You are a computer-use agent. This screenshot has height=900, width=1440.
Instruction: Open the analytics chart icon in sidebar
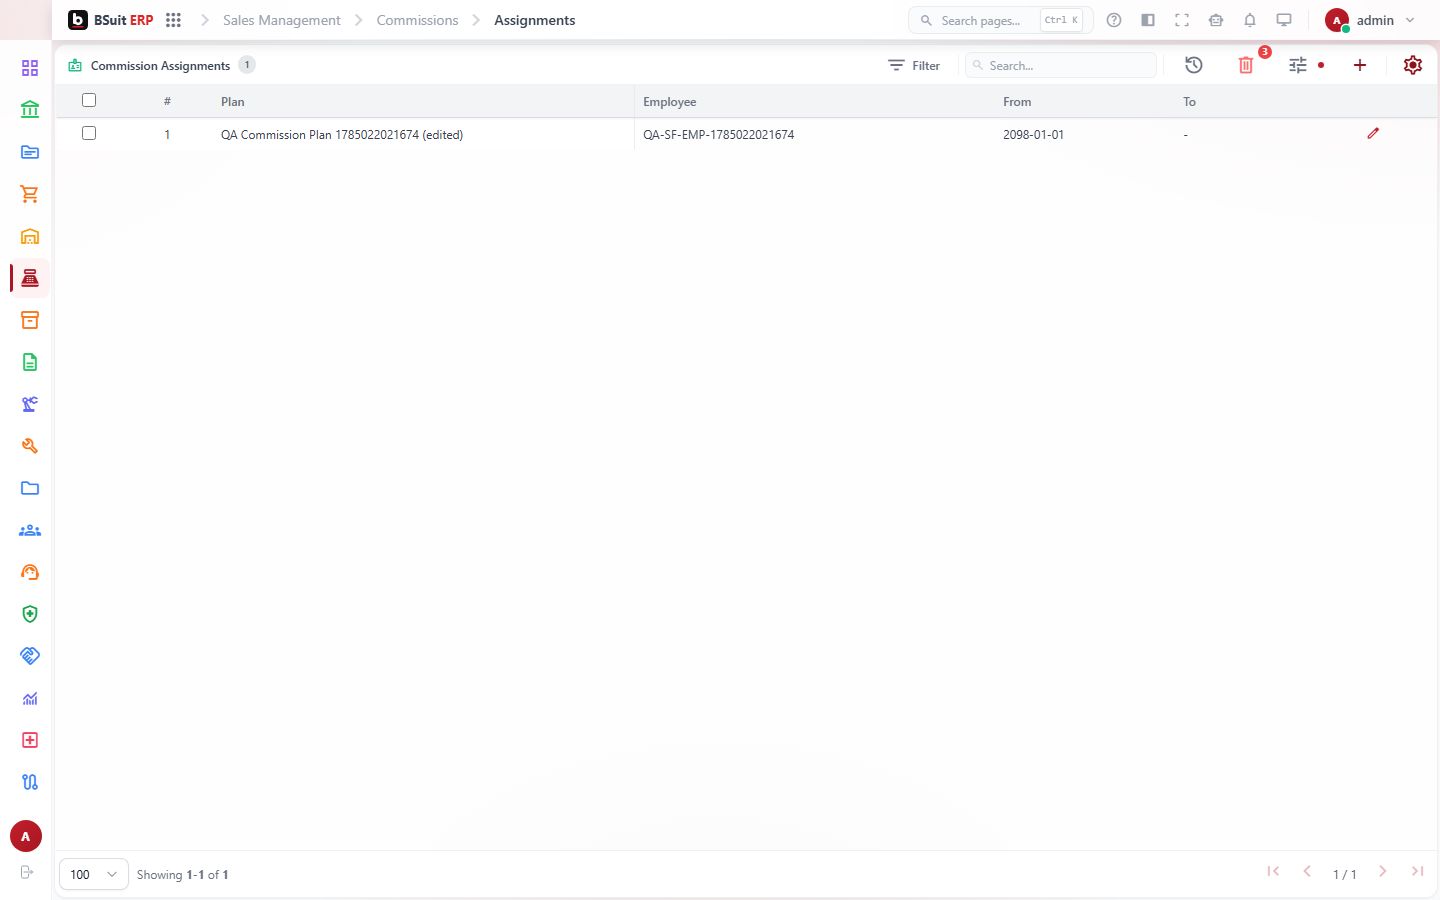click(x=30, y=698)
